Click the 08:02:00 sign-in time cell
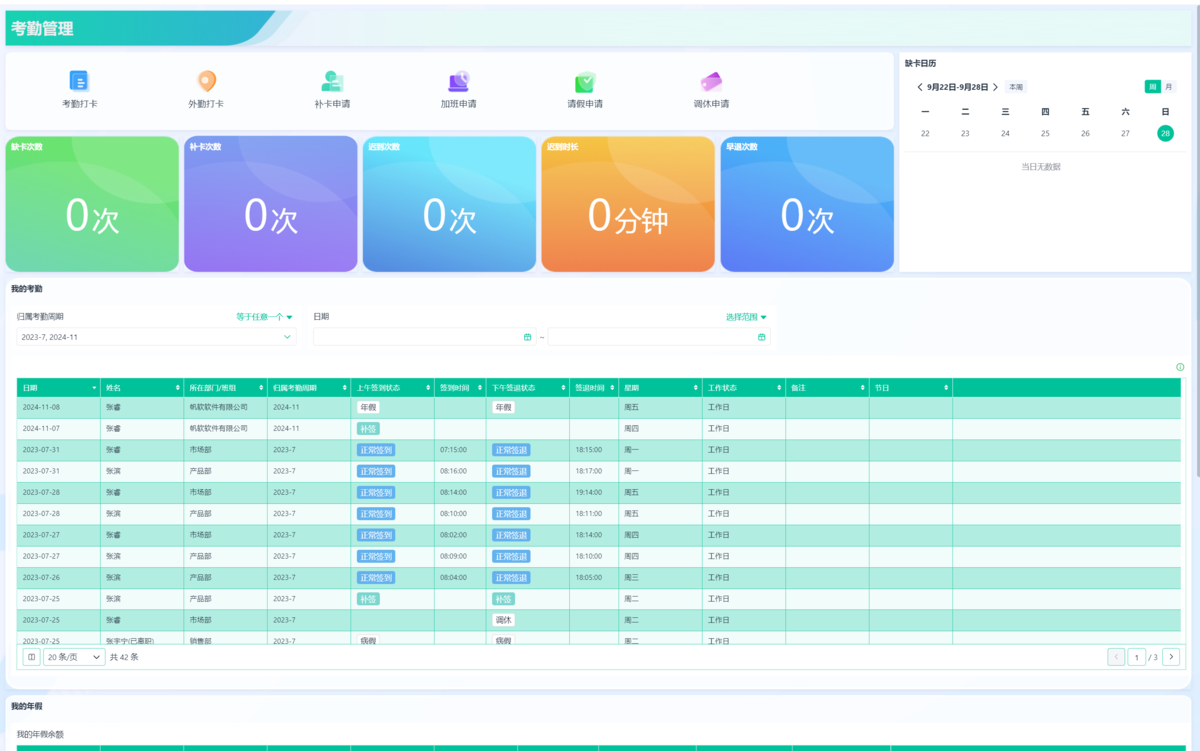This screenshot has width=1200, height=751. (460, 535)
